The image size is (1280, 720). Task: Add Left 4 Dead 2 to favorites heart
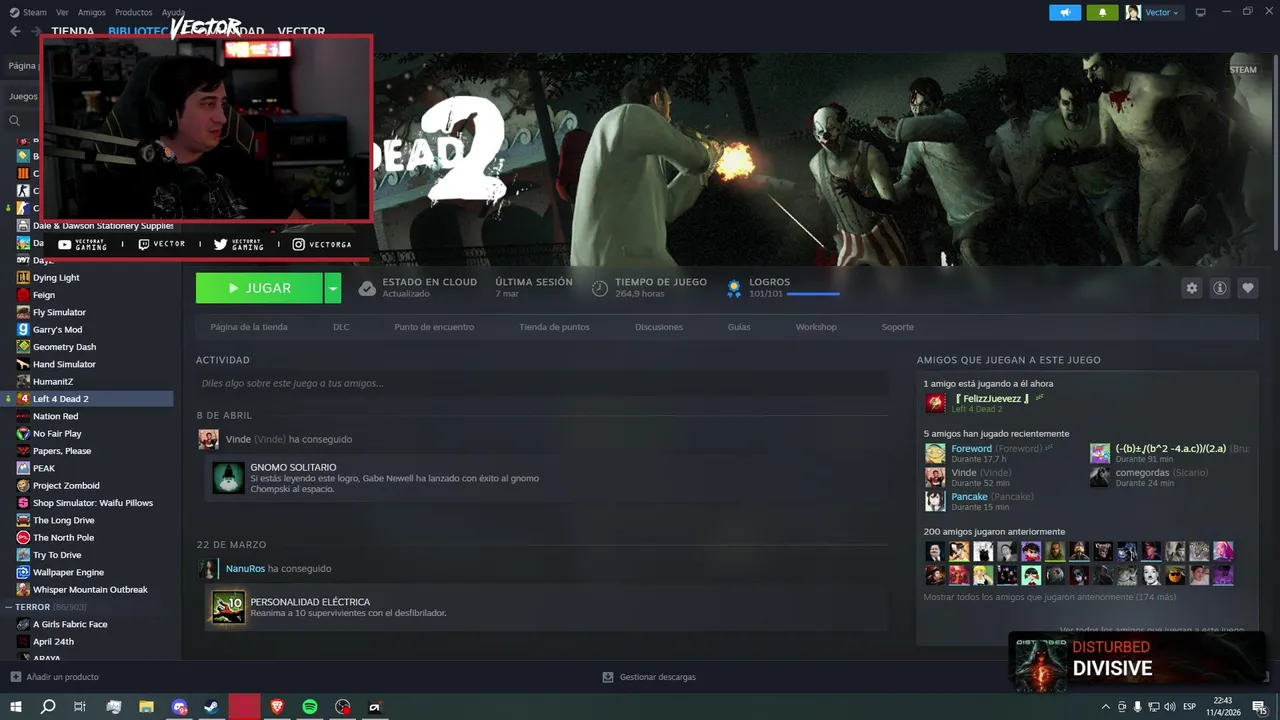click(x=1248, y=288)
